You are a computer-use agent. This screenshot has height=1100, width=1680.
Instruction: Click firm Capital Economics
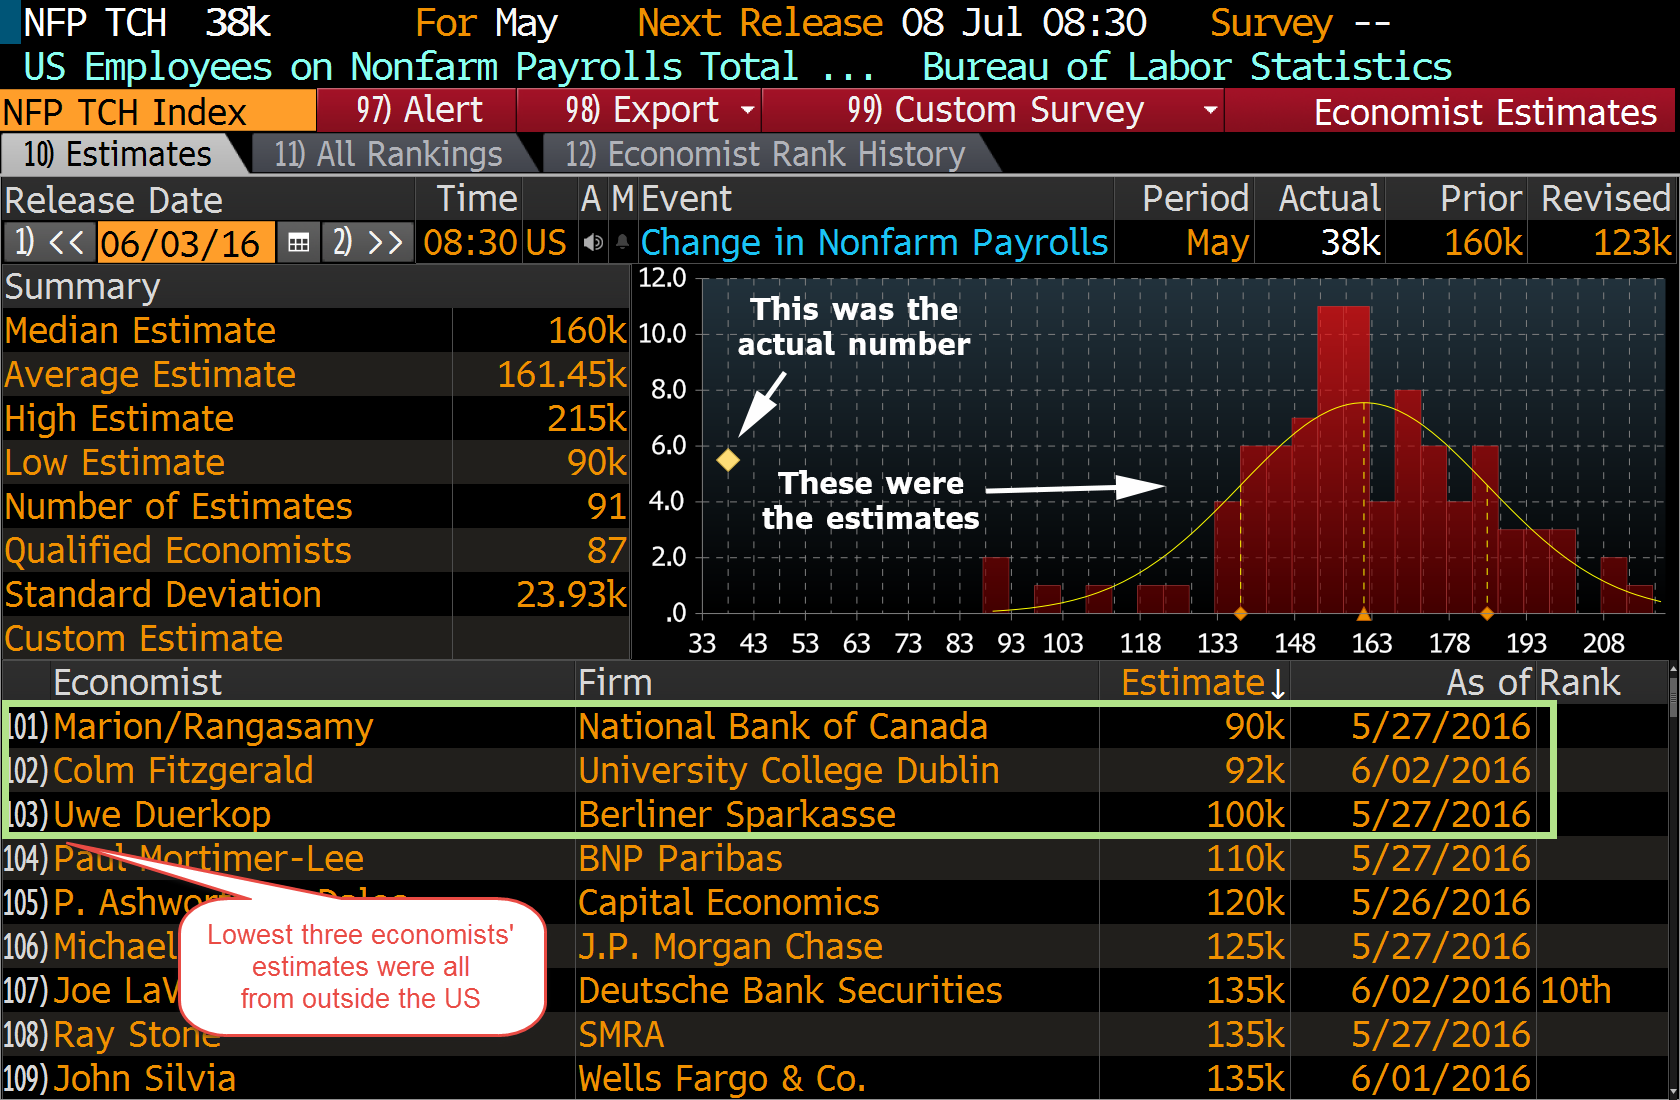(729, 903)
